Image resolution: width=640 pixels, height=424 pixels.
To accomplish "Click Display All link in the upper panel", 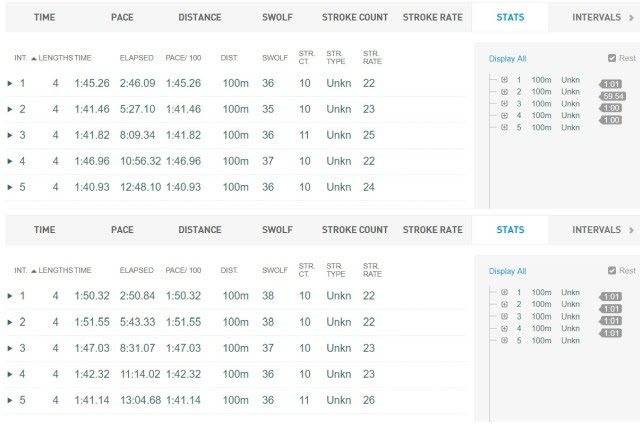I will [507, 59].
